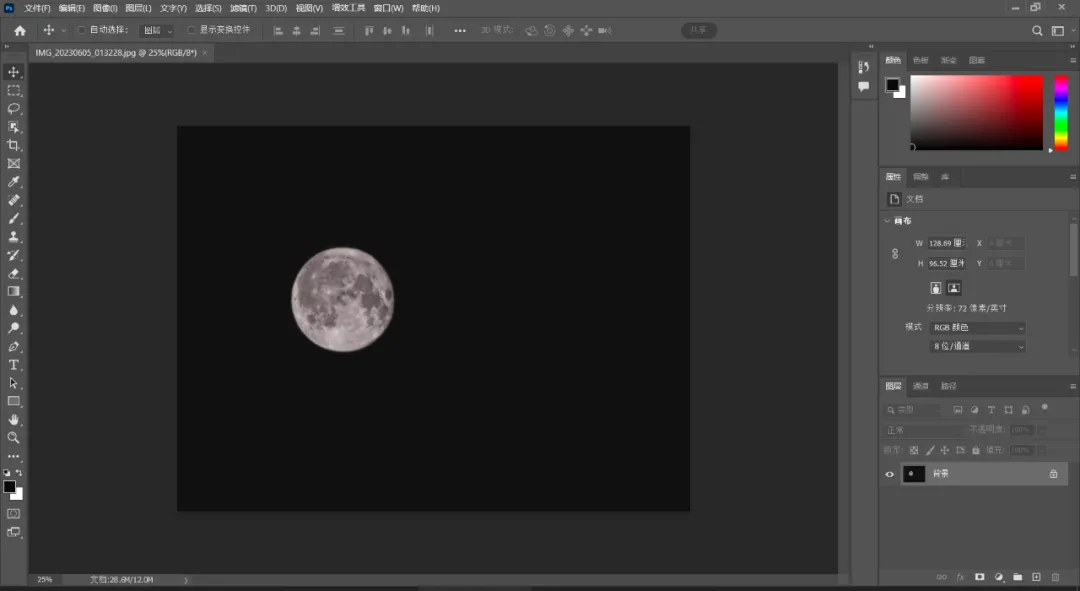Select the Healing Brush tool
Image resolution: width=1080 pixels, height=591 pixels.
pos(14,200)
